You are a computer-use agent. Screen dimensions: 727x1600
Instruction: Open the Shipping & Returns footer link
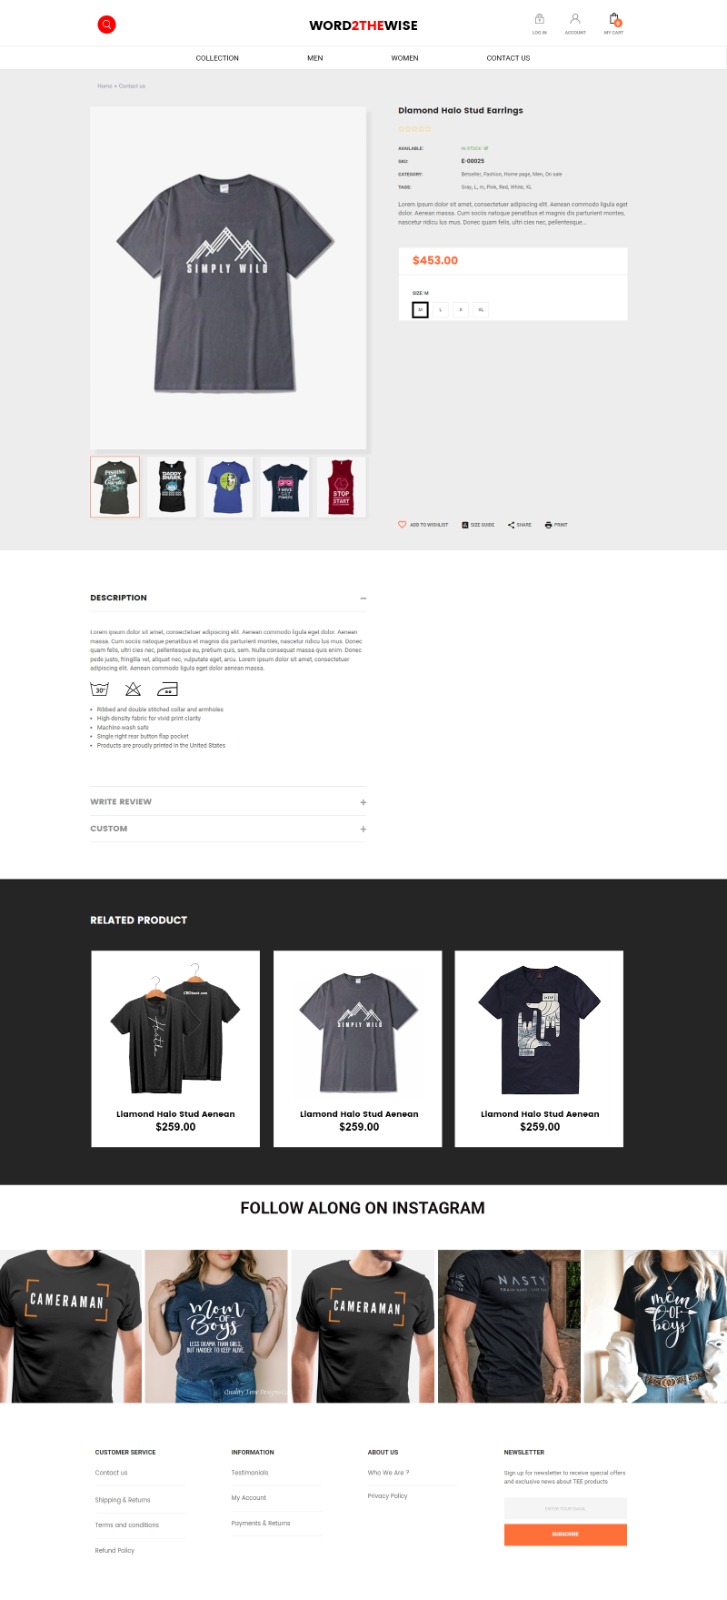123,1500
